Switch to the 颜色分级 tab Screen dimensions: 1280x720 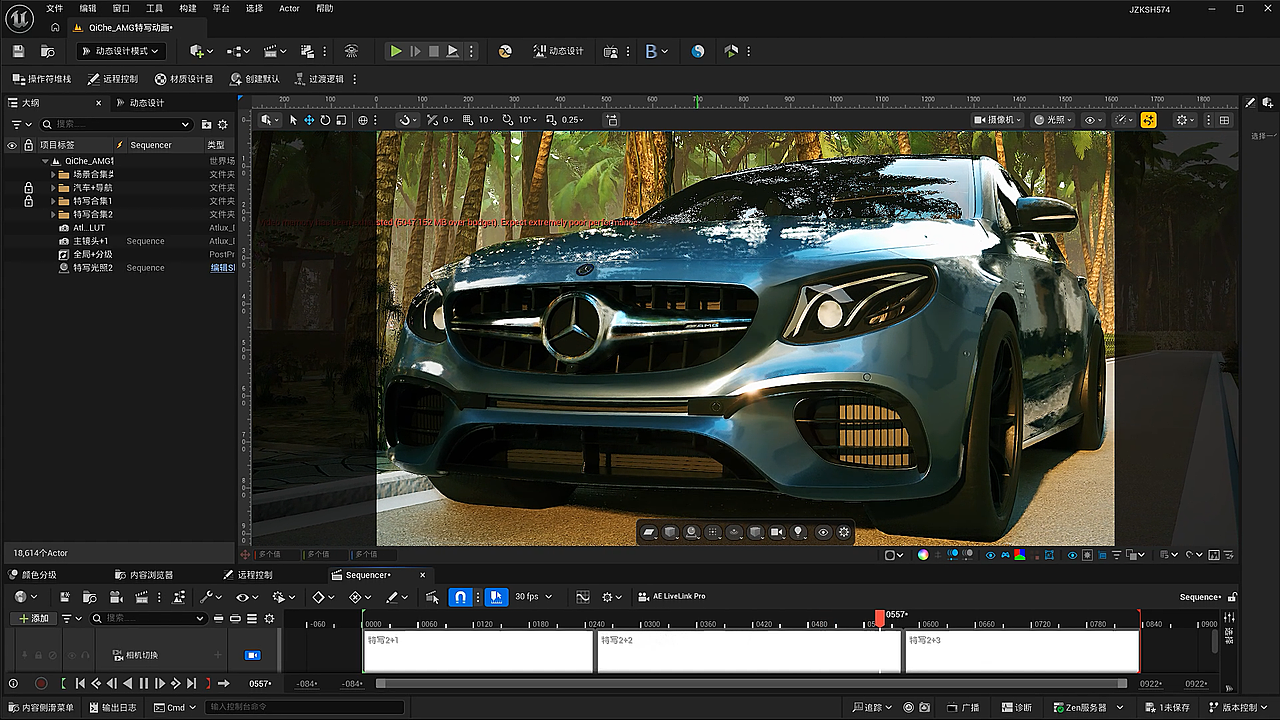click(x=33, y=575)
